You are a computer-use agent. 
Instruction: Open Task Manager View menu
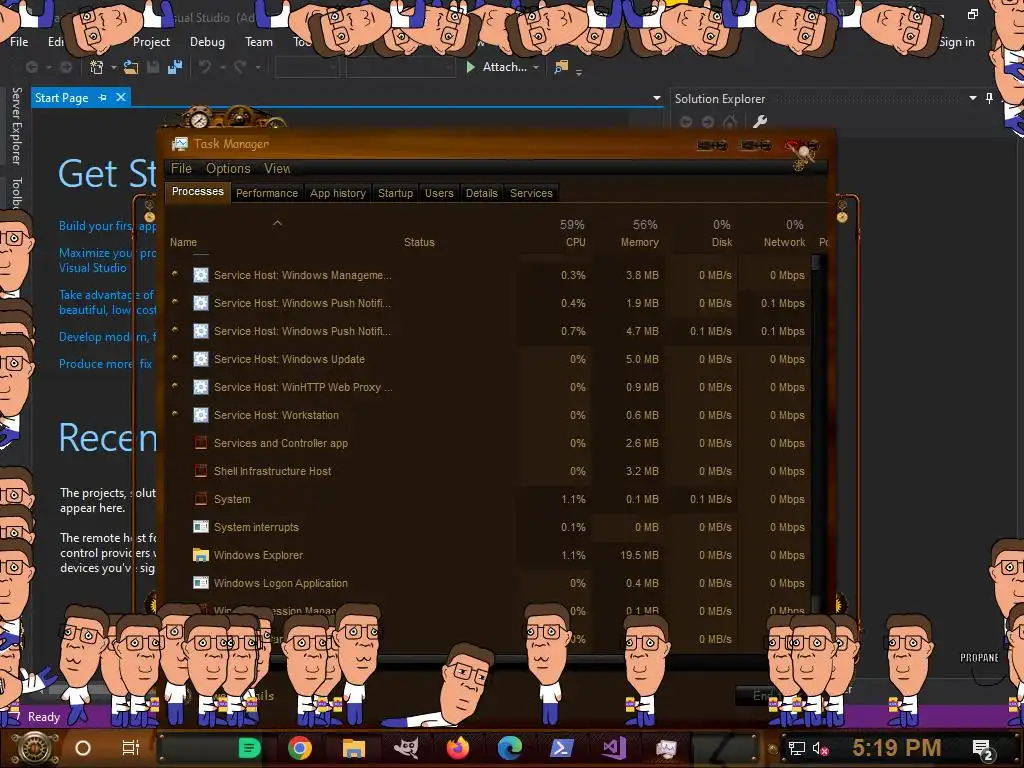tap(277, 168)
